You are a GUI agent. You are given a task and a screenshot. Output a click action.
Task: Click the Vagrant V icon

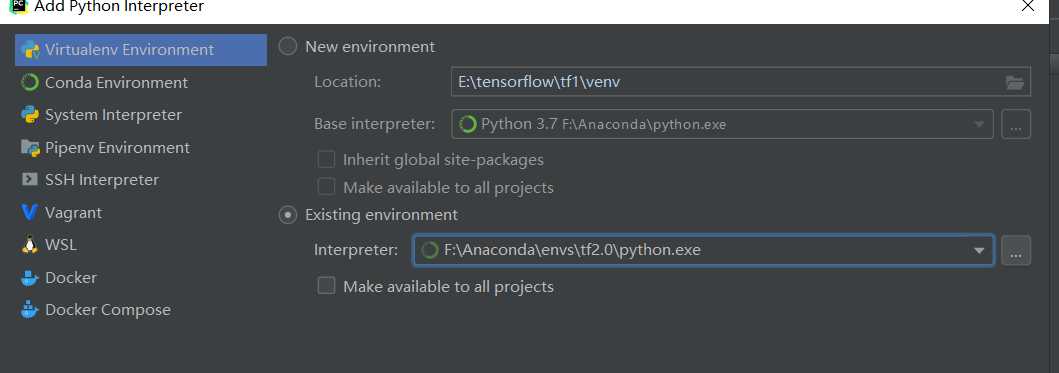(x=30, y=212)
